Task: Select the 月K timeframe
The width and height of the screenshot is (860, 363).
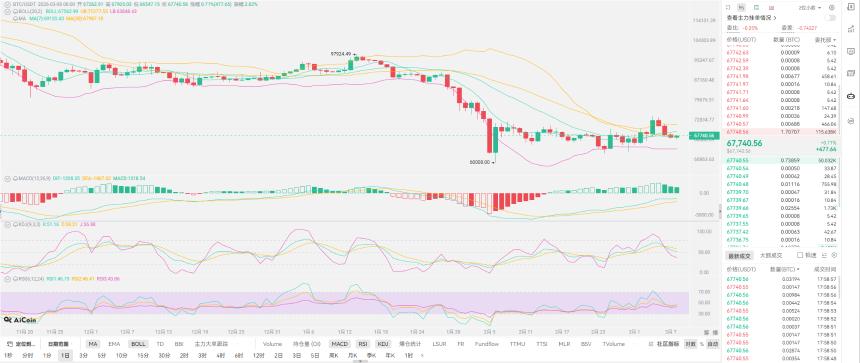Action: click(x=352, y=355)
